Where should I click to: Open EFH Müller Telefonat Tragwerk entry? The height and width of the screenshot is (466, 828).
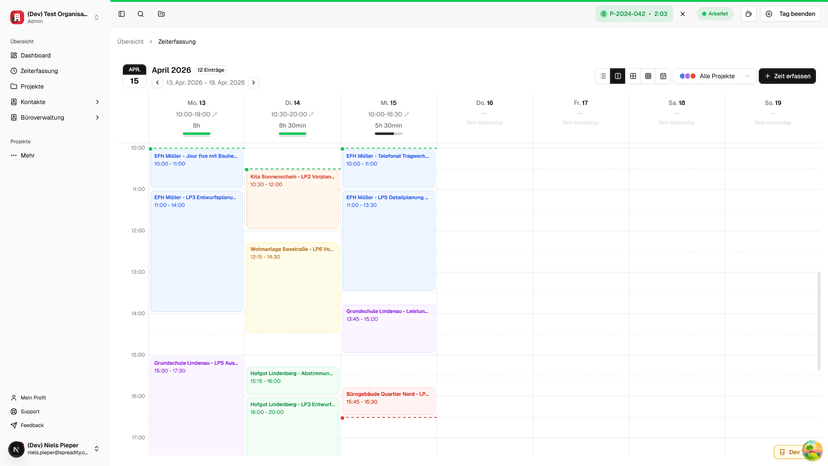(x=389, y=169)
